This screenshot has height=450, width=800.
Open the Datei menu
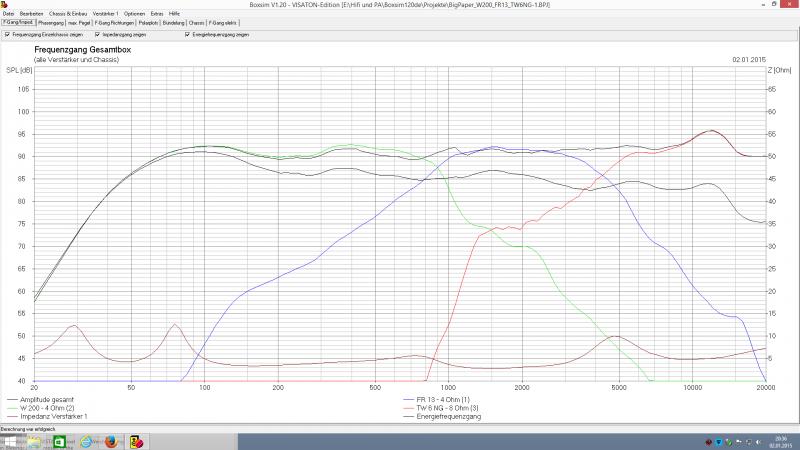8,13
